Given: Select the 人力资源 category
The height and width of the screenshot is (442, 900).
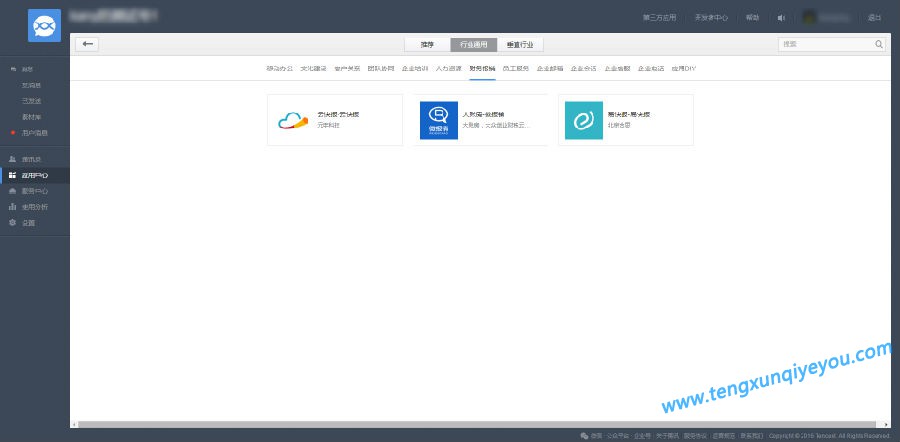Looking at the screenshot, I should pyautogui.click(x=449, y=68).
